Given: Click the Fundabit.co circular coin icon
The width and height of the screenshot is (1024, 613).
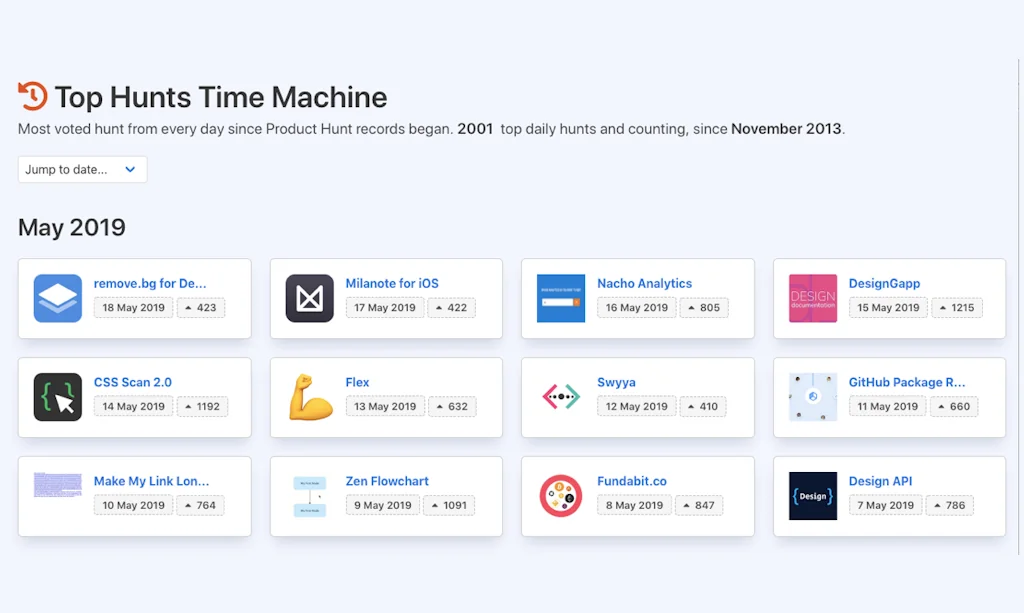Looking at the screenshot, I should (x=561, y=495).
